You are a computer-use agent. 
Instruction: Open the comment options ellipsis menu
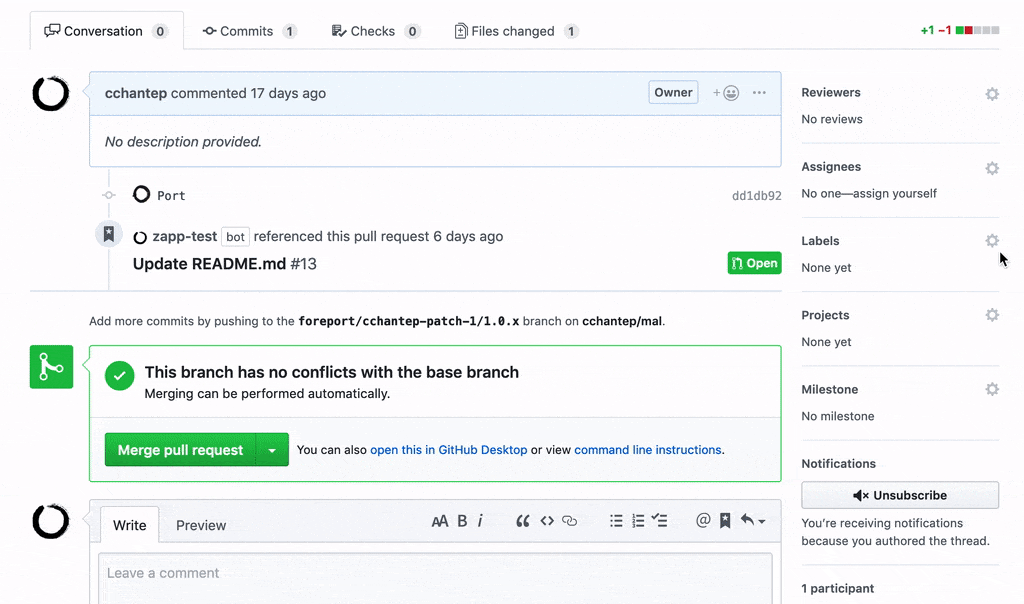[759, 93]
